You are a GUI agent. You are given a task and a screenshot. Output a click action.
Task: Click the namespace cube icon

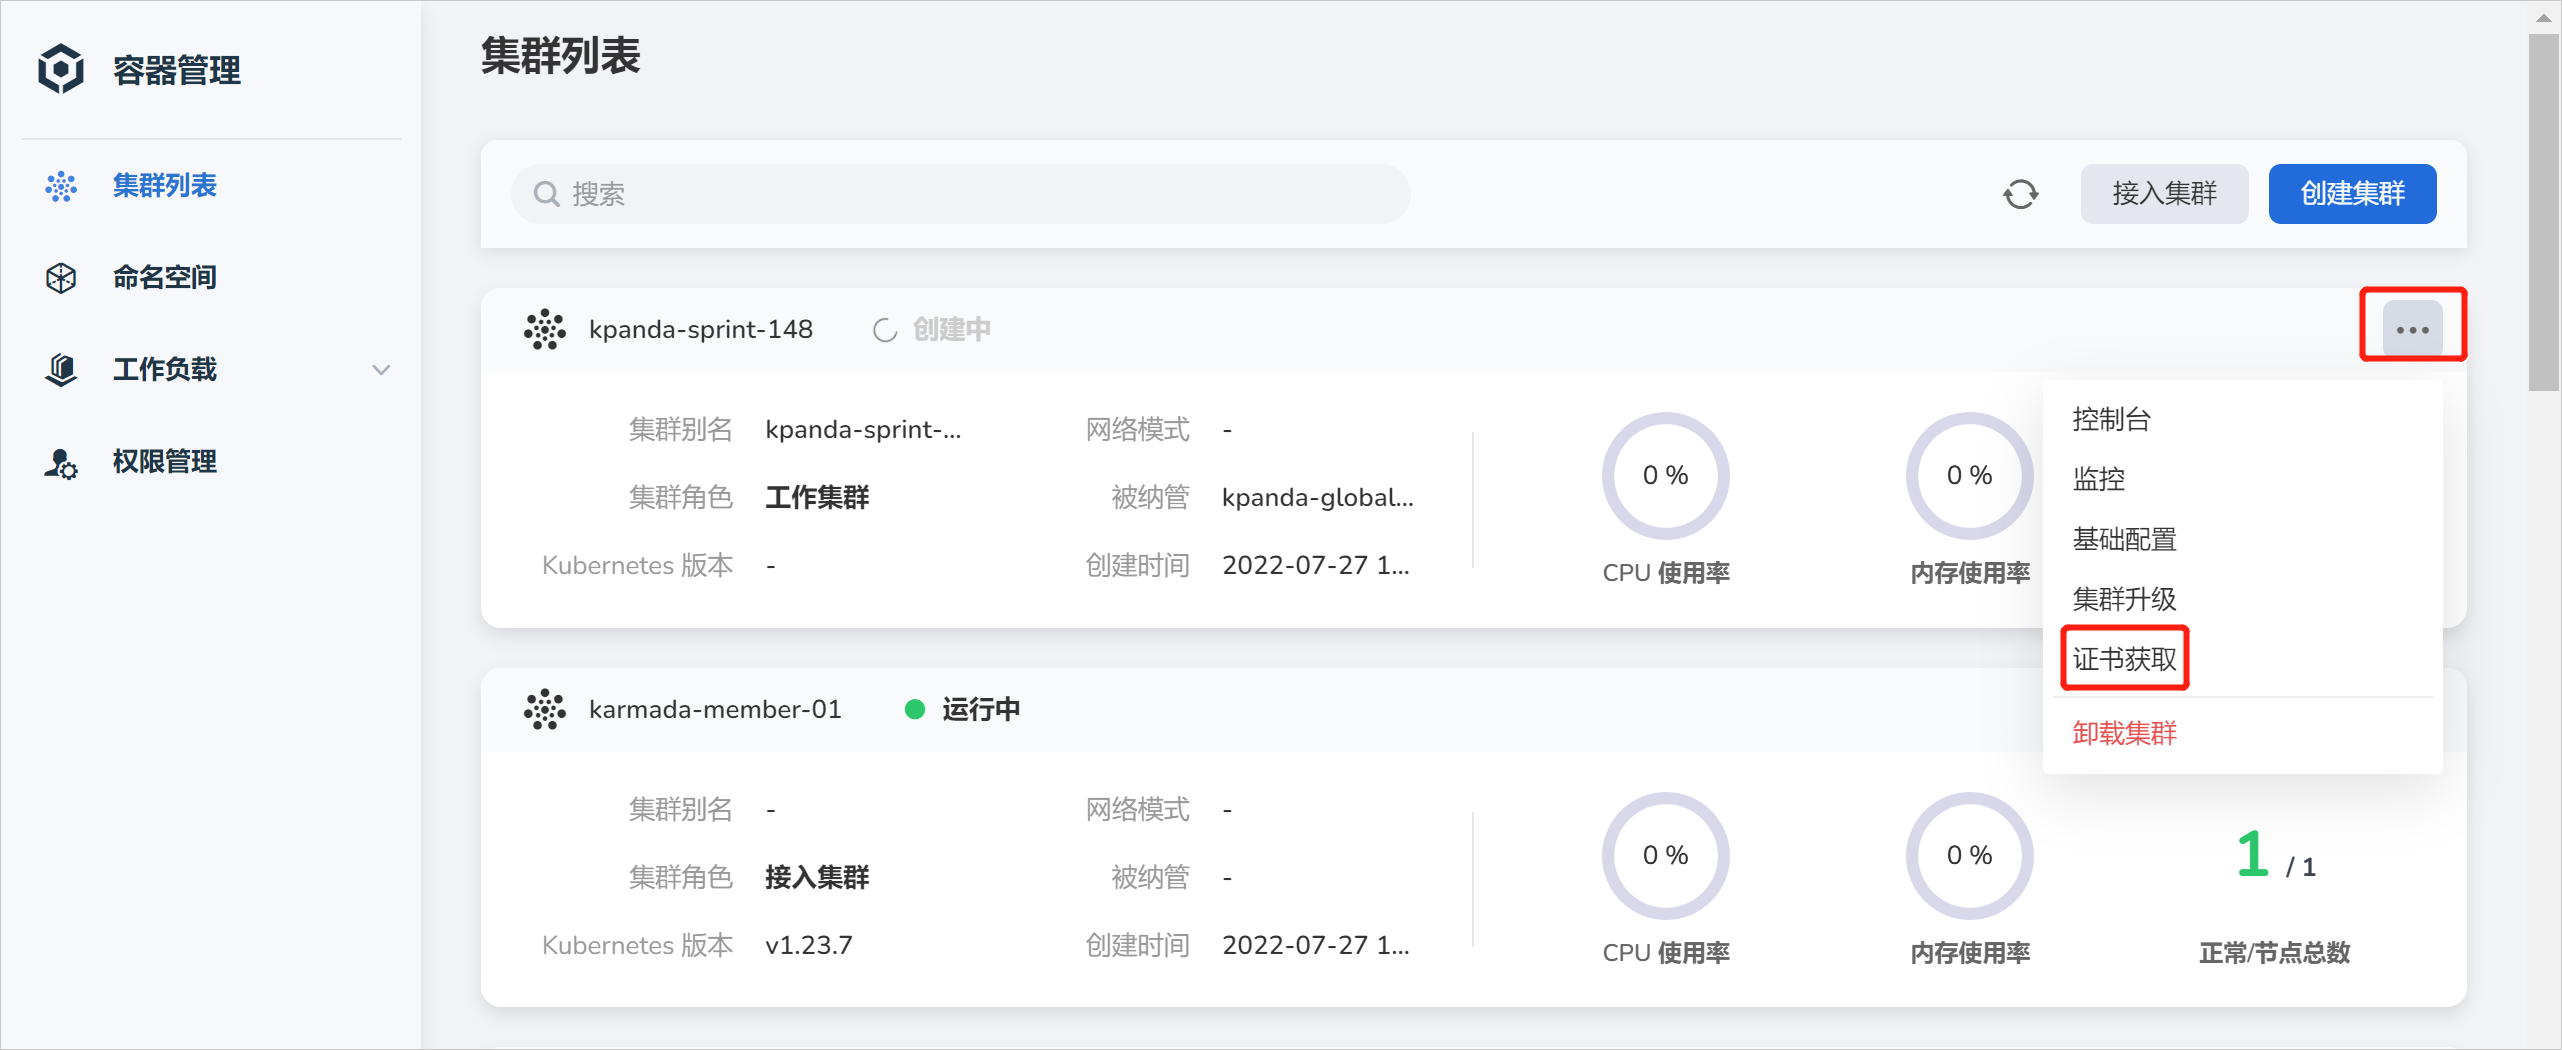61,278
